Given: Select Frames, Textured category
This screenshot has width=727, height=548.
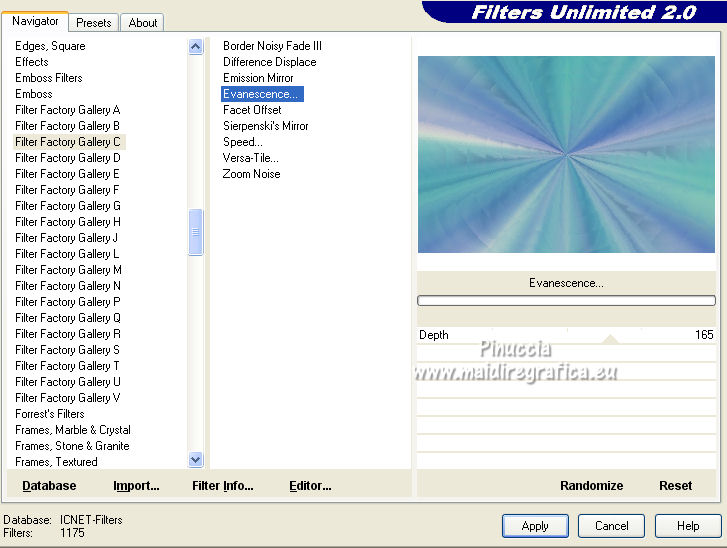Looking at the screenshot, I should (x=56, y=462).
